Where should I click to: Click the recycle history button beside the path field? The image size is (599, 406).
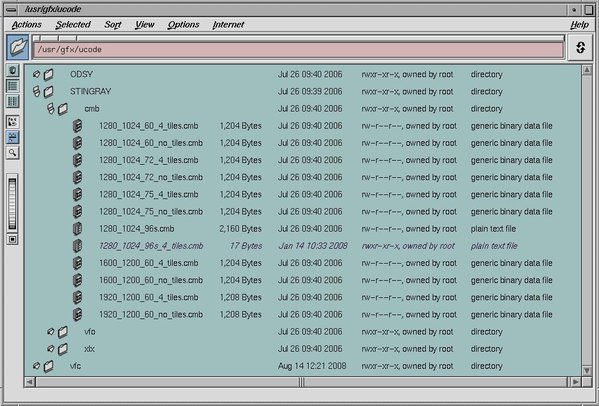coord(580,47)
